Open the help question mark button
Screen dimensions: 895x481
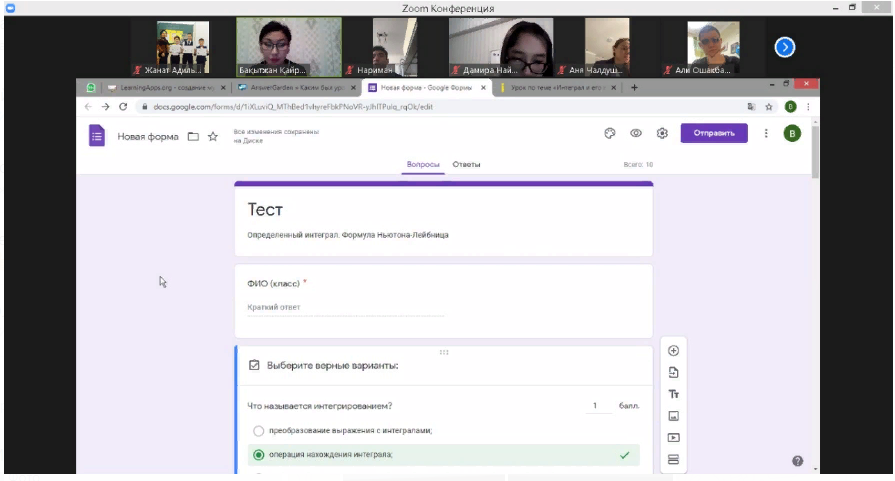coord(797,461)
